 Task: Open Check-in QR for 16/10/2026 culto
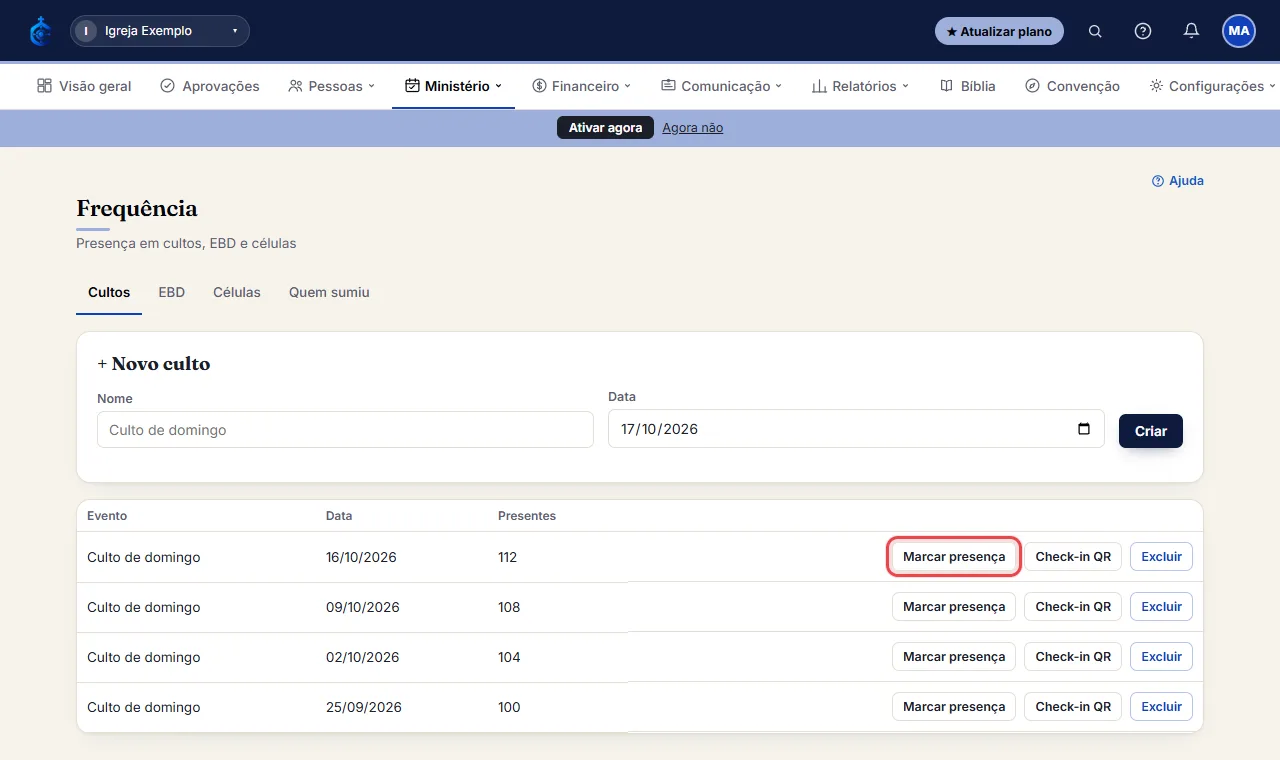coord(1073,557)
